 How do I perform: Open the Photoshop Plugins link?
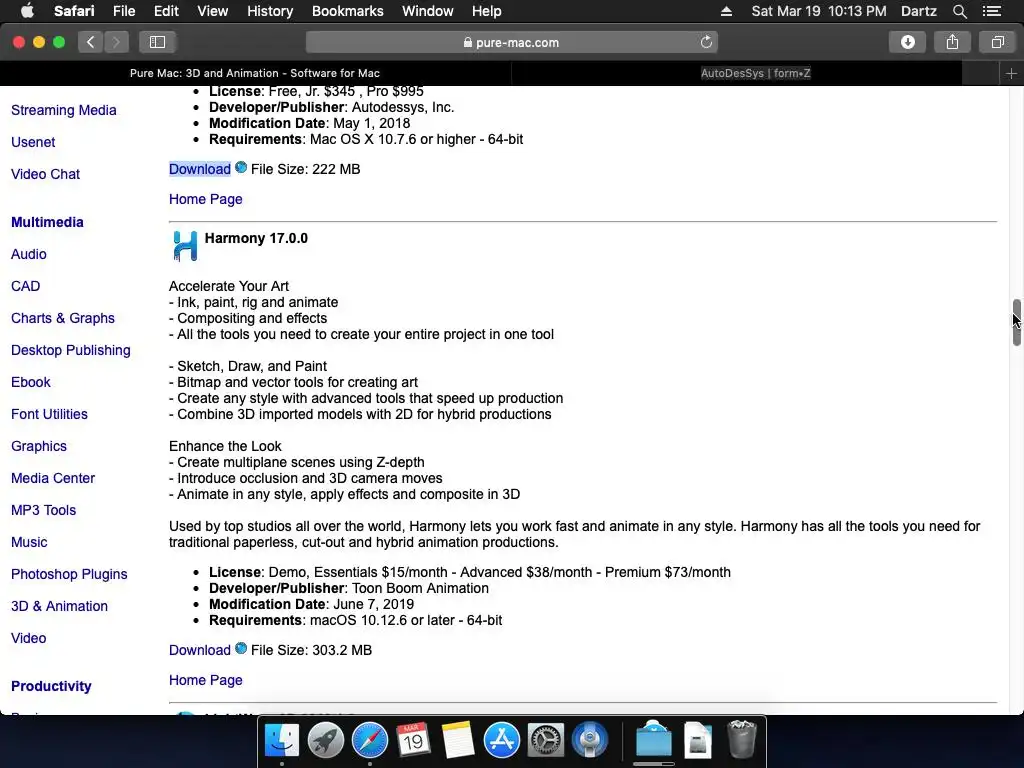69,574
